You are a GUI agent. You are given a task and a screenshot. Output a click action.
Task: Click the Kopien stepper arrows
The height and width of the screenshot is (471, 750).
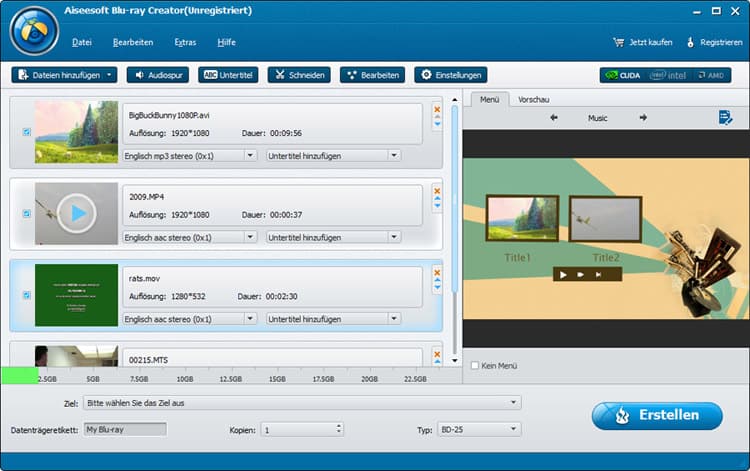(x=339, y=429)
